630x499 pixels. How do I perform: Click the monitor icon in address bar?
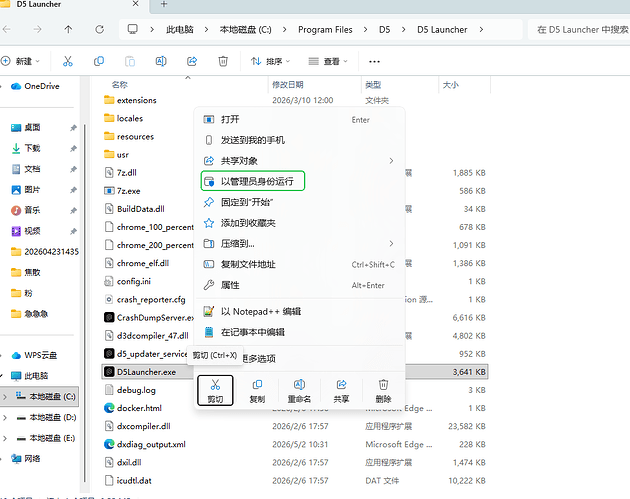(132, 29)
